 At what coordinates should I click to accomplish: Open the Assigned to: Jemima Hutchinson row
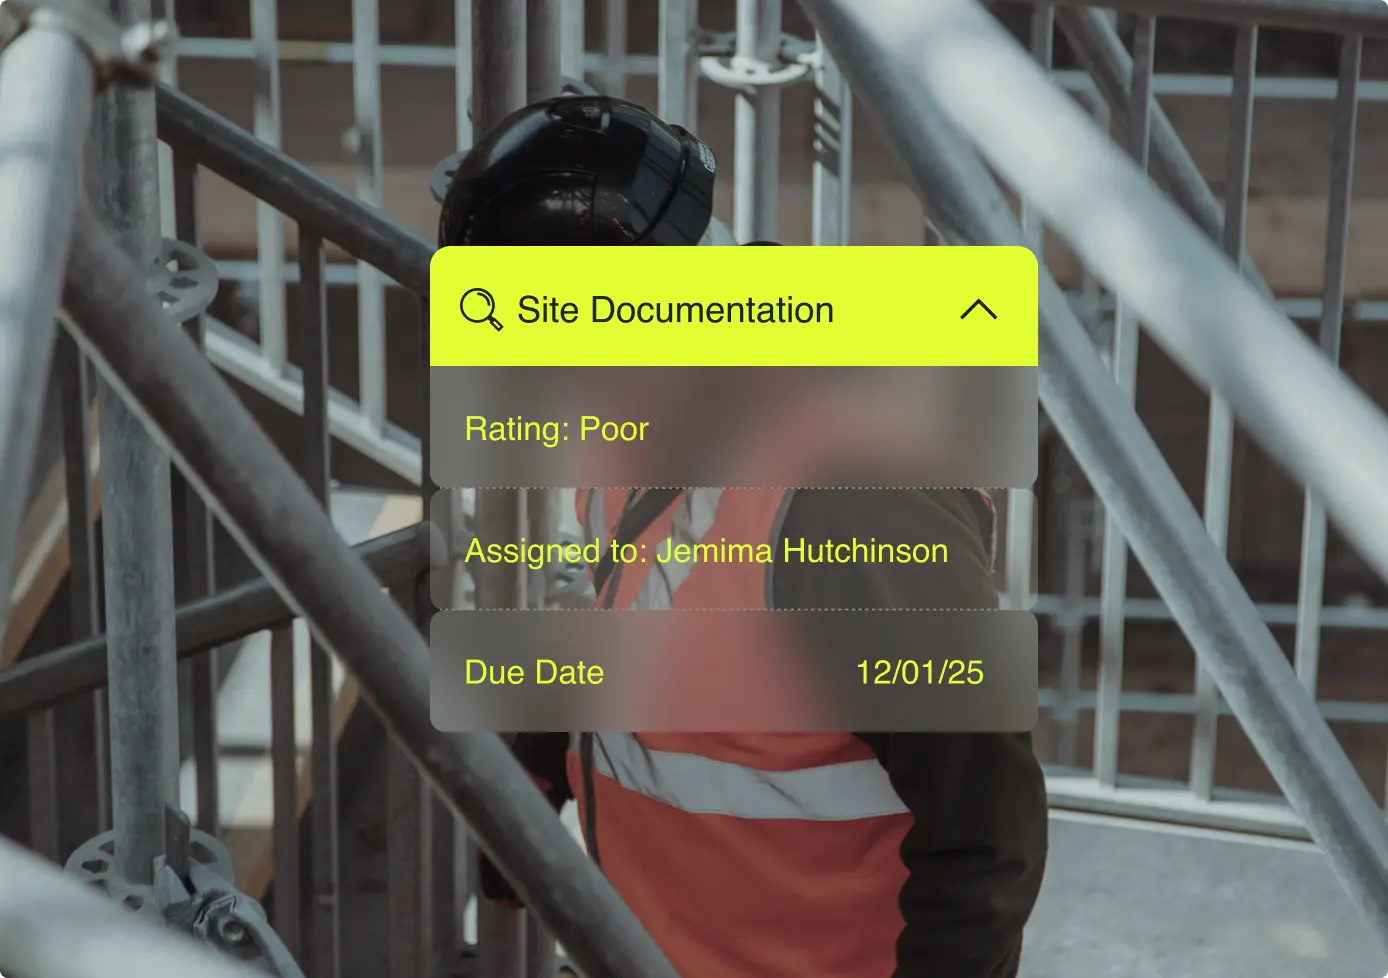734,550
